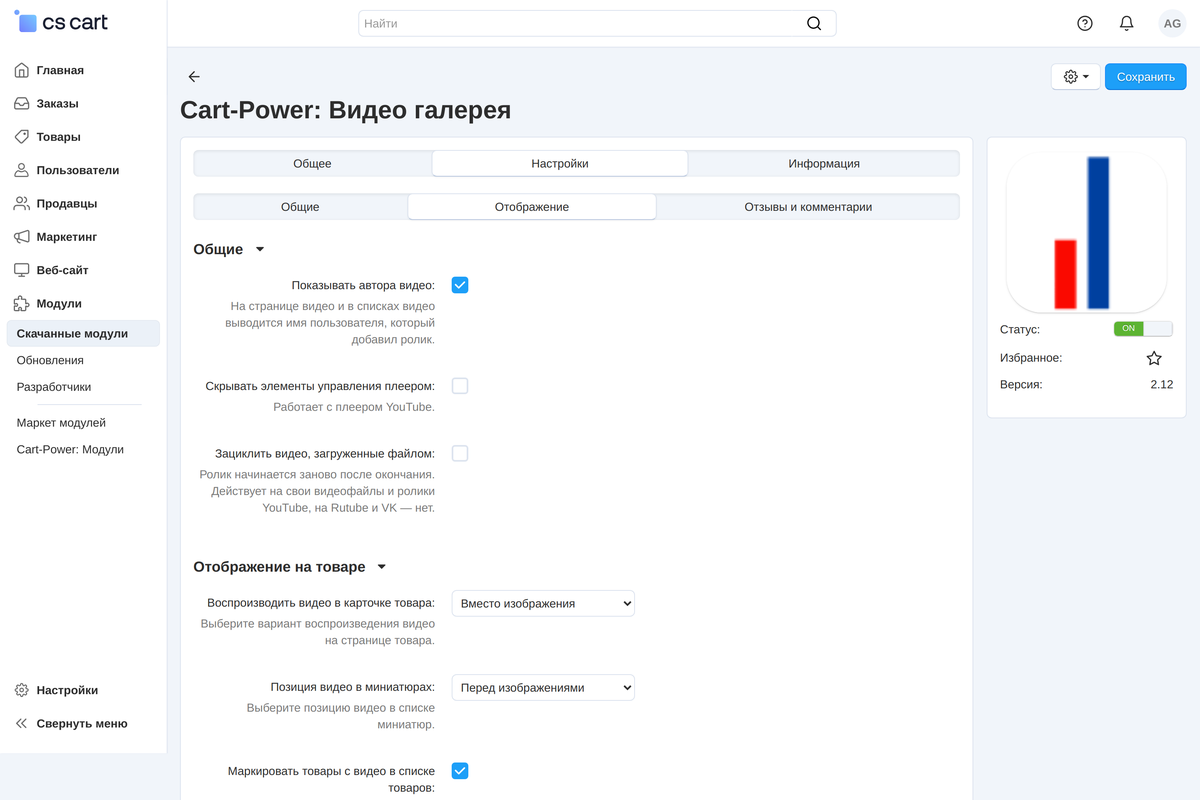Image resolution: width=1200 pixels, height=800 pixels.
Task: Open the Отзывы и комментарии tab
Action: point(808,207)
